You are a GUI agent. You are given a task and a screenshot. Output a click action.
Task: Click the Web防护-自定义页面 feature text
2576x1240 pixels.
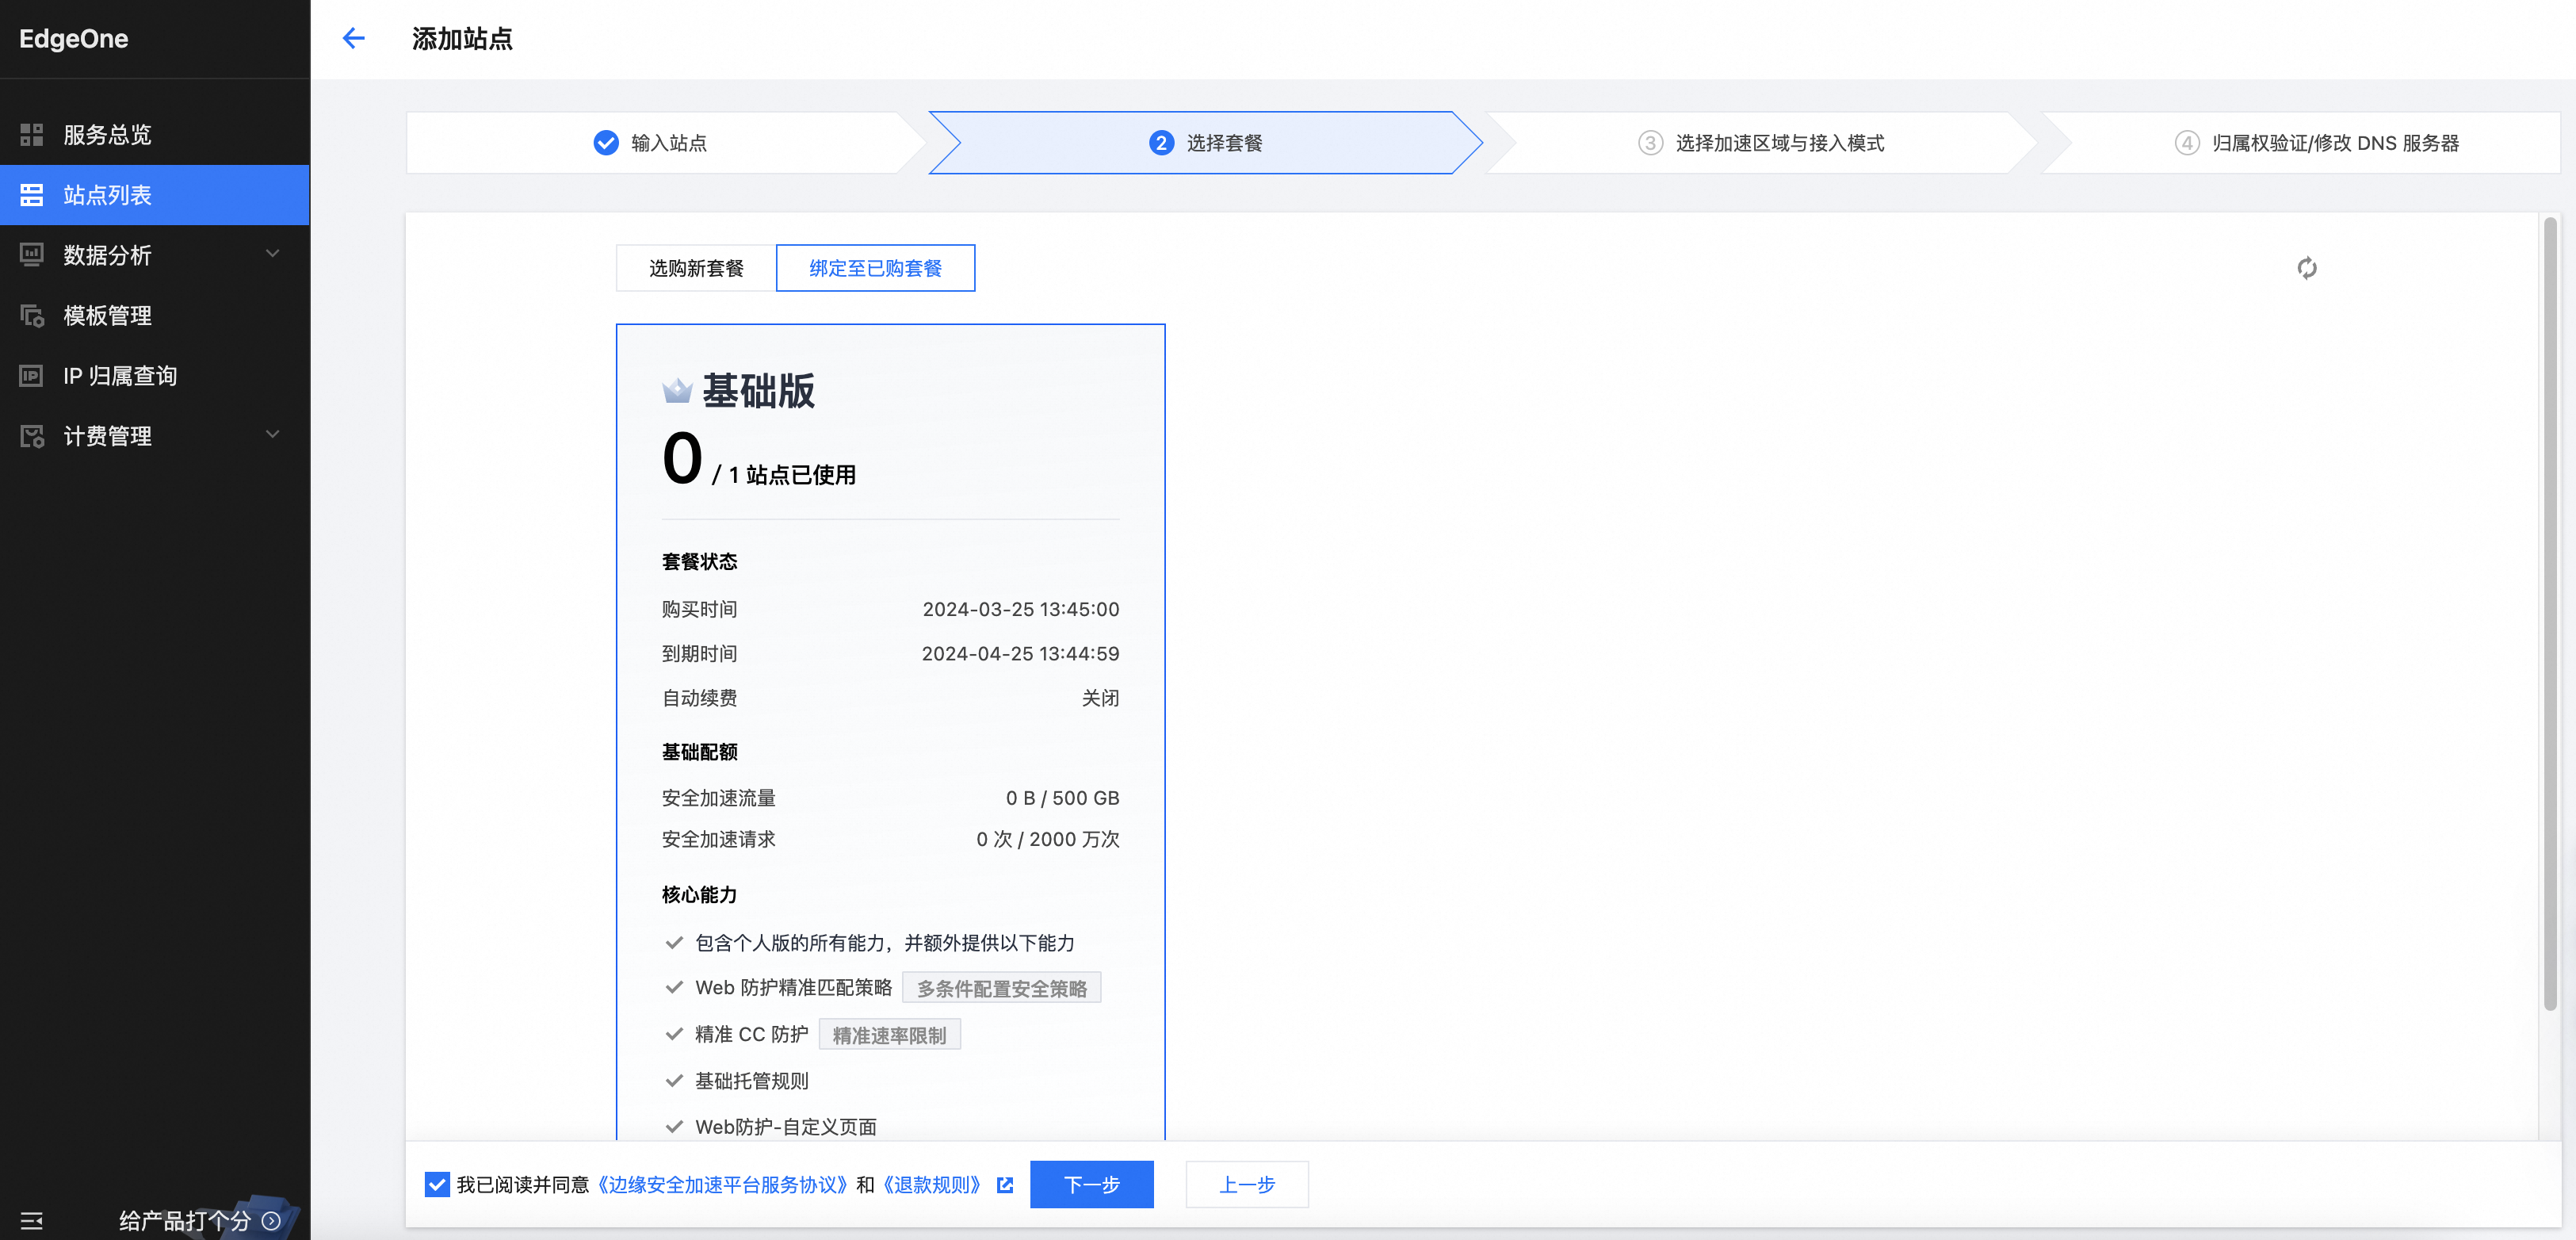point(785,1126)
